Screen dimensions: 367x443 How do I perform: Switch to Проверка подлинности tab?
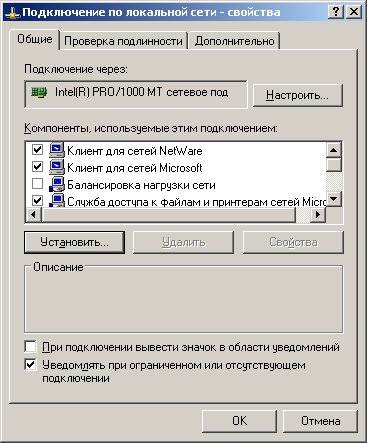pyautogui.click(x=123, y=41)
